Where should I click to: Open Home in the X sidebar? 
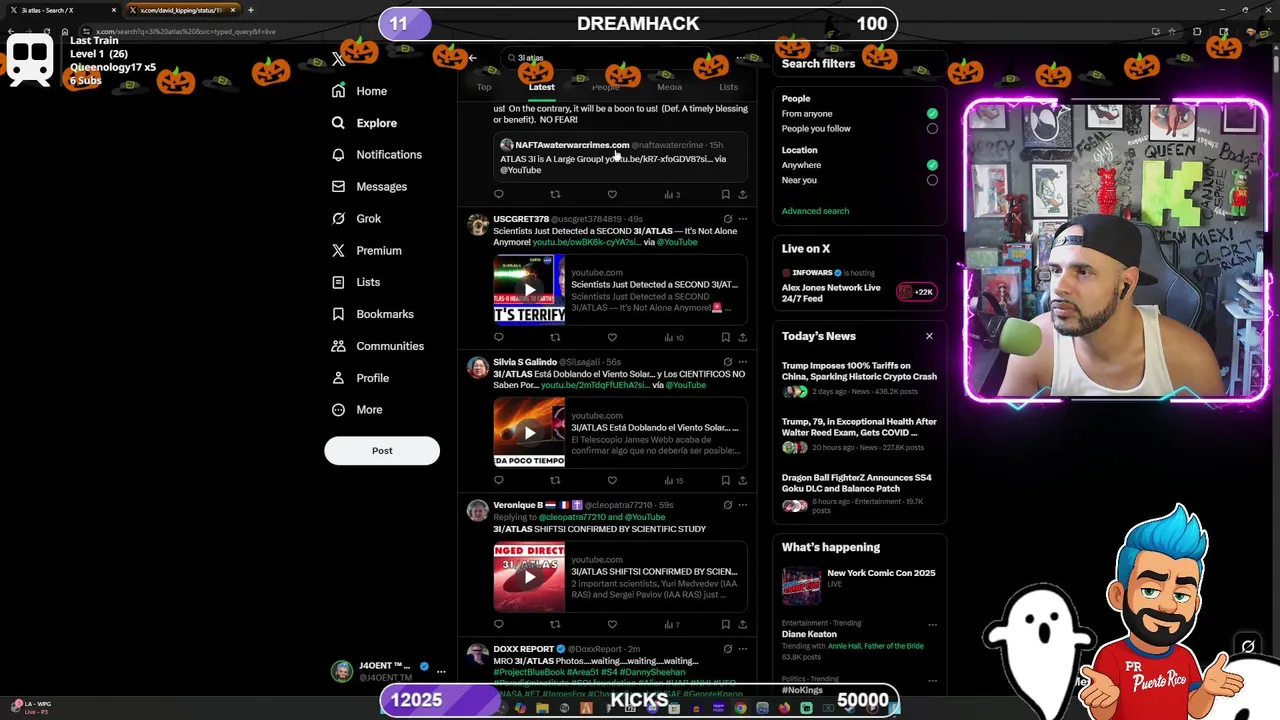coord(371,91)
